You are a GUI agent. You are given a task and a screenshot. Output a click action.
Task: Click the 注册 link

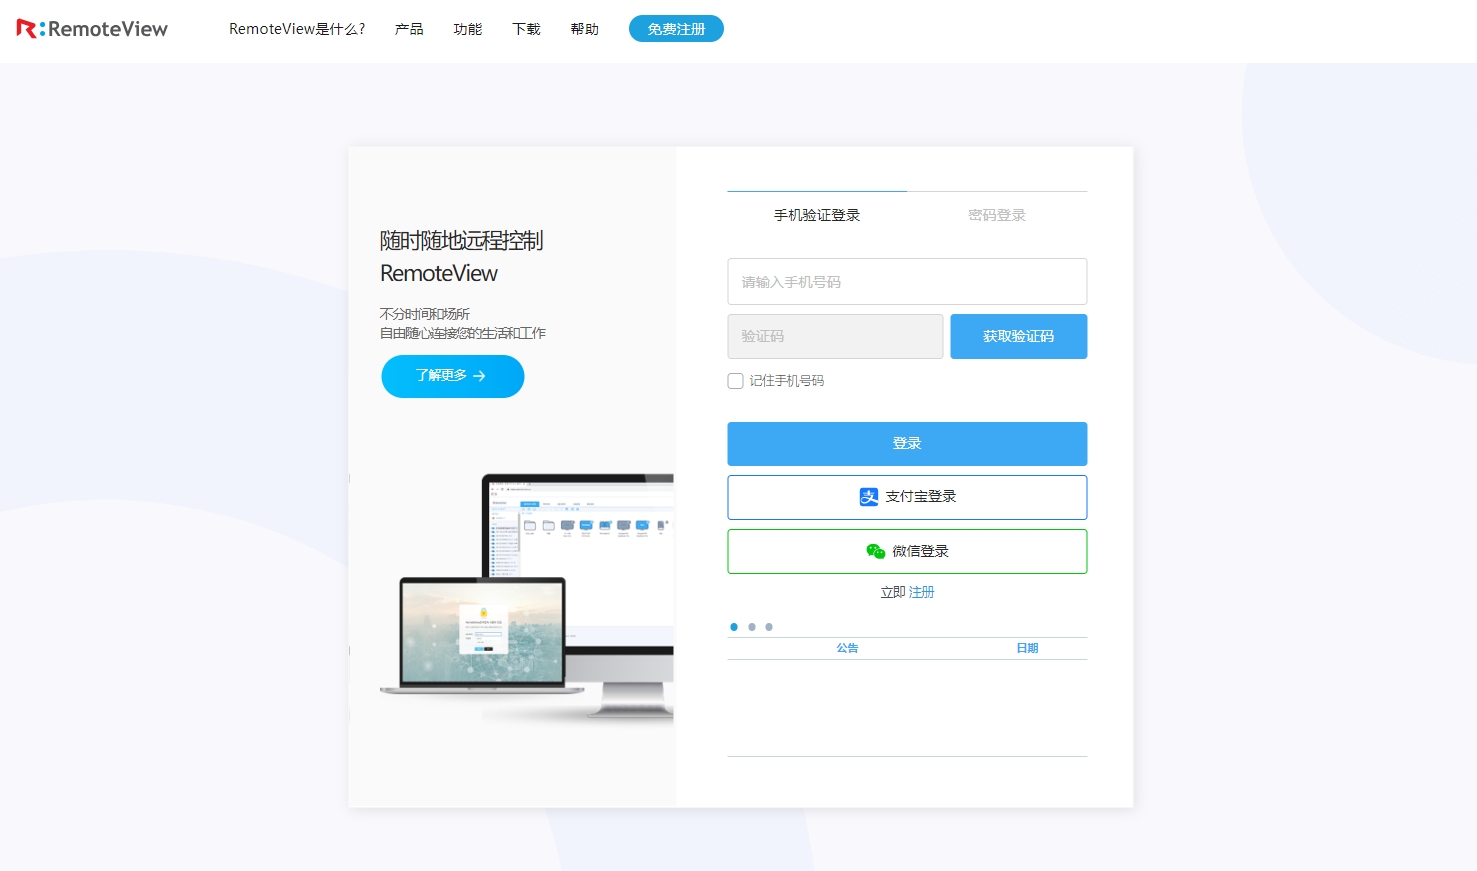click(x=921, y=592)
